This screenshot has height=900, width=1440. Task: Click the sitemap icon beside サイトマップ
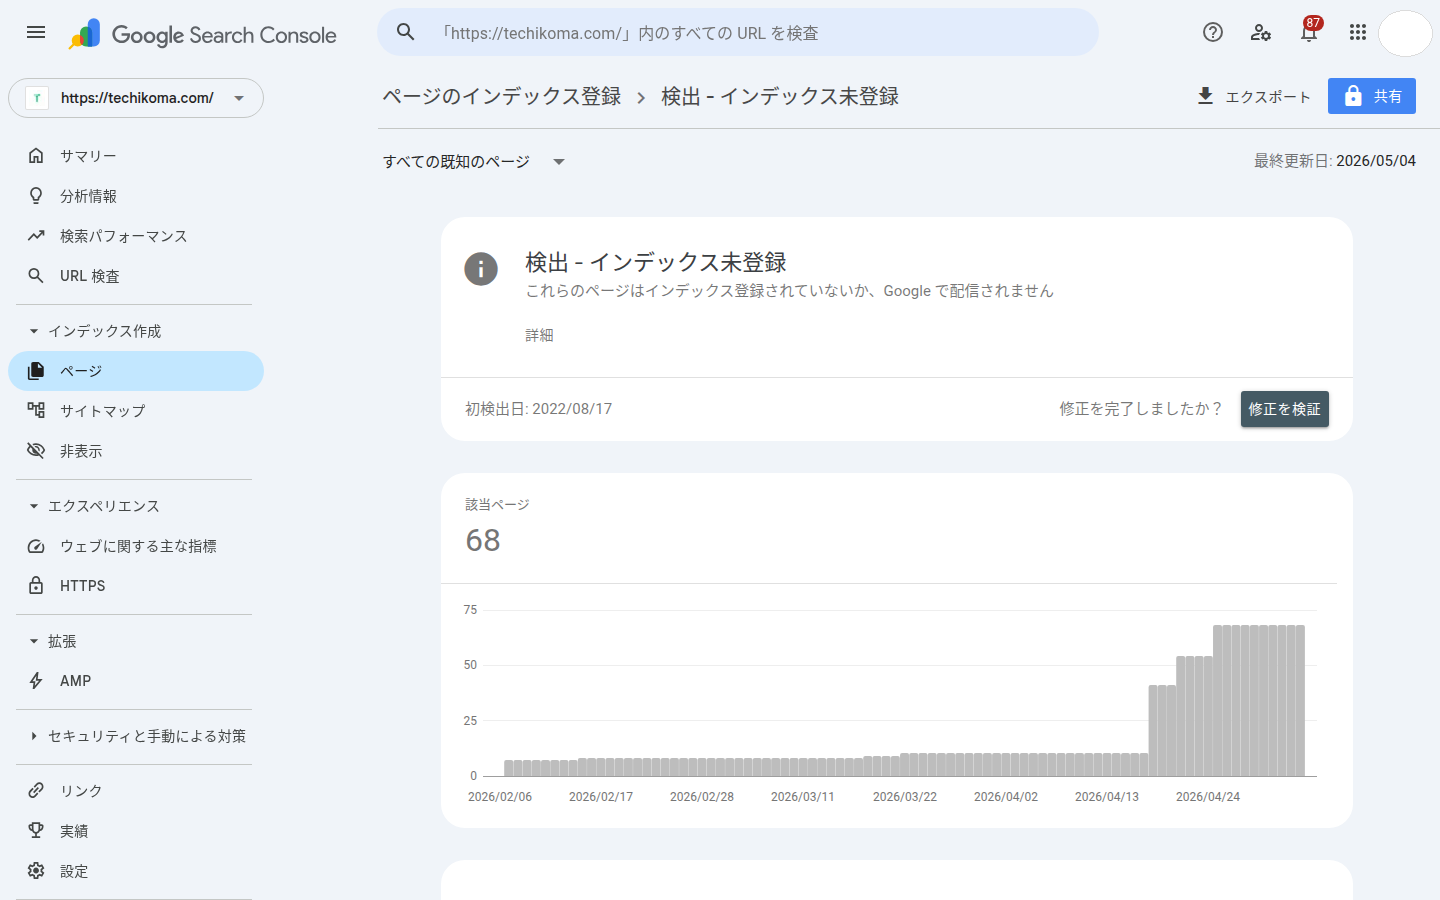(36, 410)
